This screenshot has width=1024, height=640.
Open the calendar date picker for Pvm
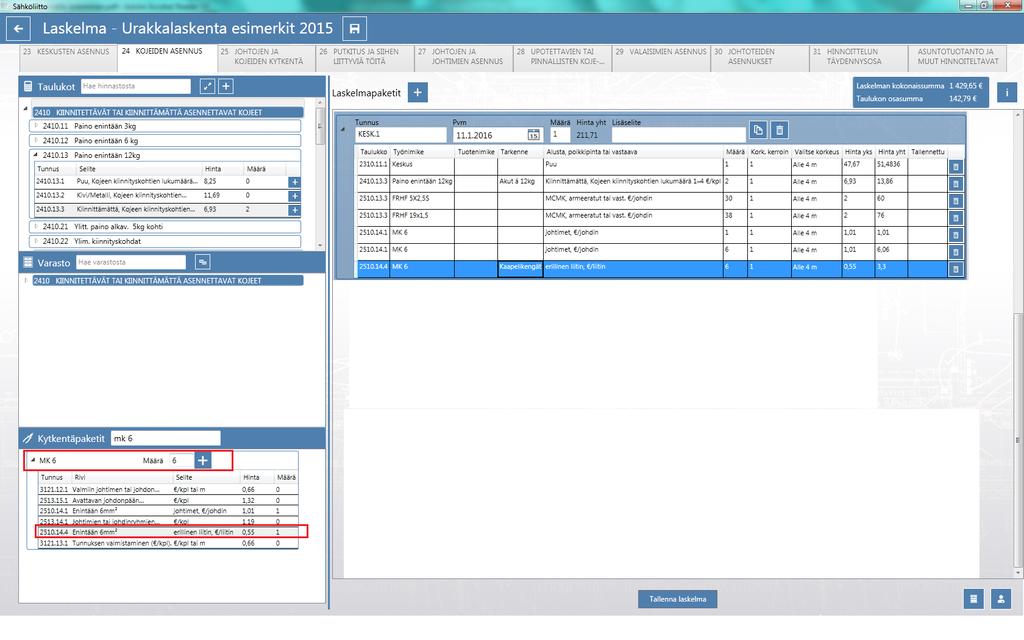[534, 135]
